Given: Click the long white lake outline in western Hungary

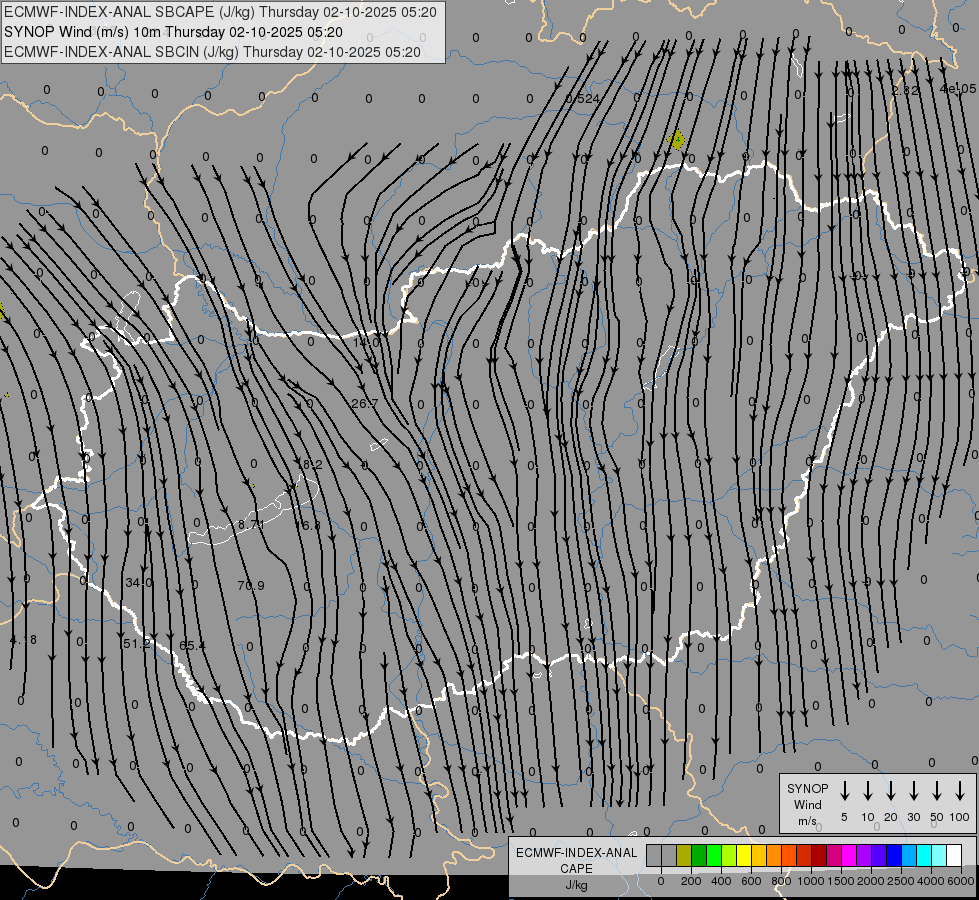Looking at the screenshot, I should [x=255, y=511].
